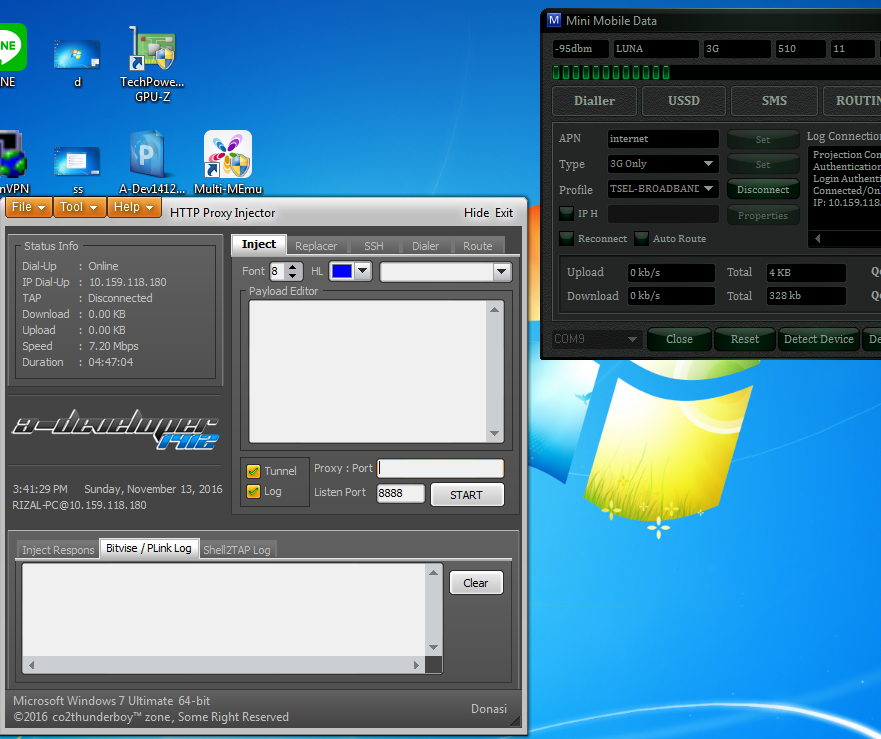The width and height of the screenshot is (881, 739).
Task: Click Payload Editor scrollbar down arrow
Action: tap(494, 433)
